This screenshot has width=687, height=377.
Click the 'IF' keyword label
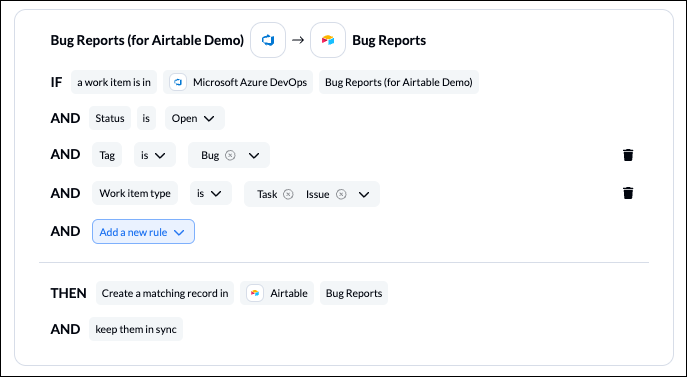[56, 82]
